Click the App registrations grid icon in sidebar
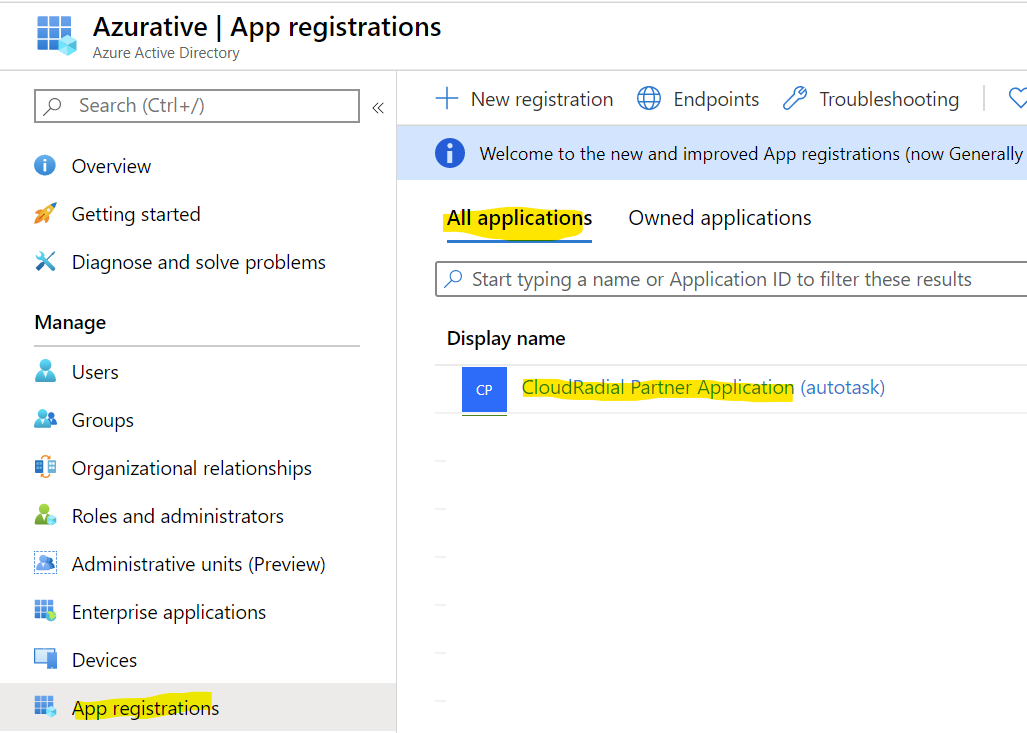The width and height of the screenshot is (1027, 733). [45, 706]
